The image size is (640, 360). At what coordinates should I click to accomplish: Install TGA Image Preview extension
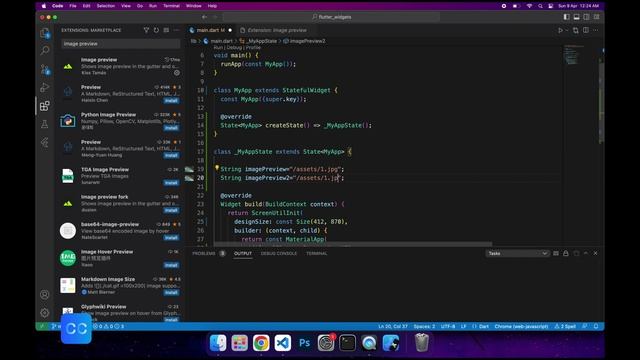tap(171, 182)
